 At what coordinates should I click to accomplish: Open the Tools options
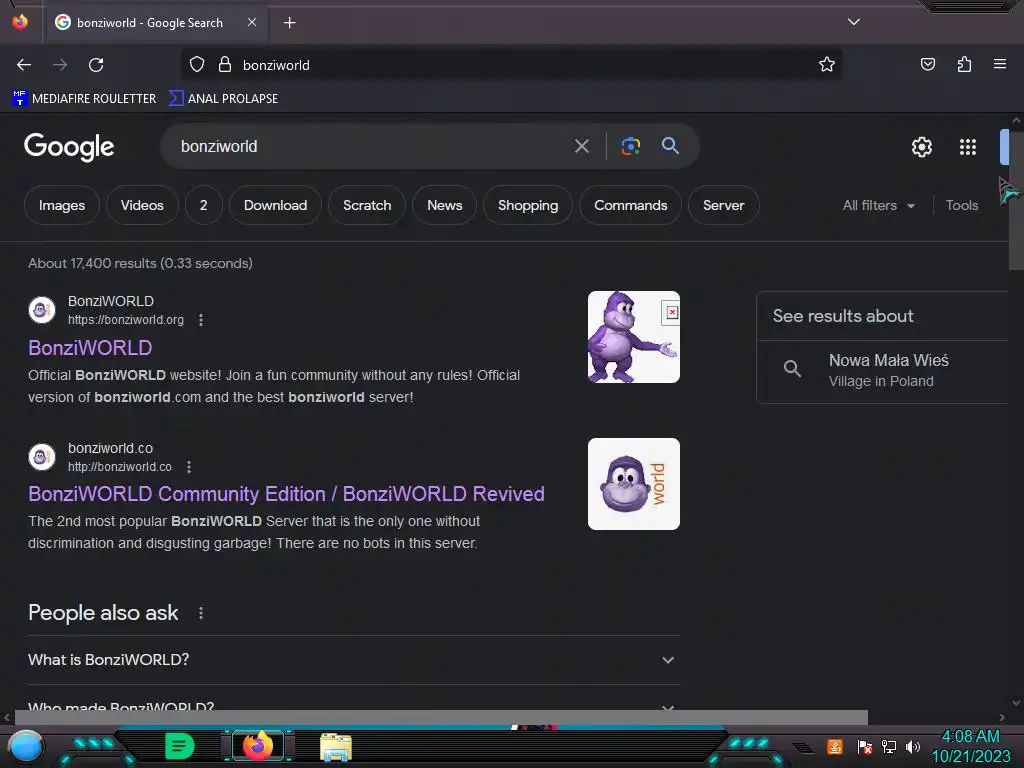point(962,205)
